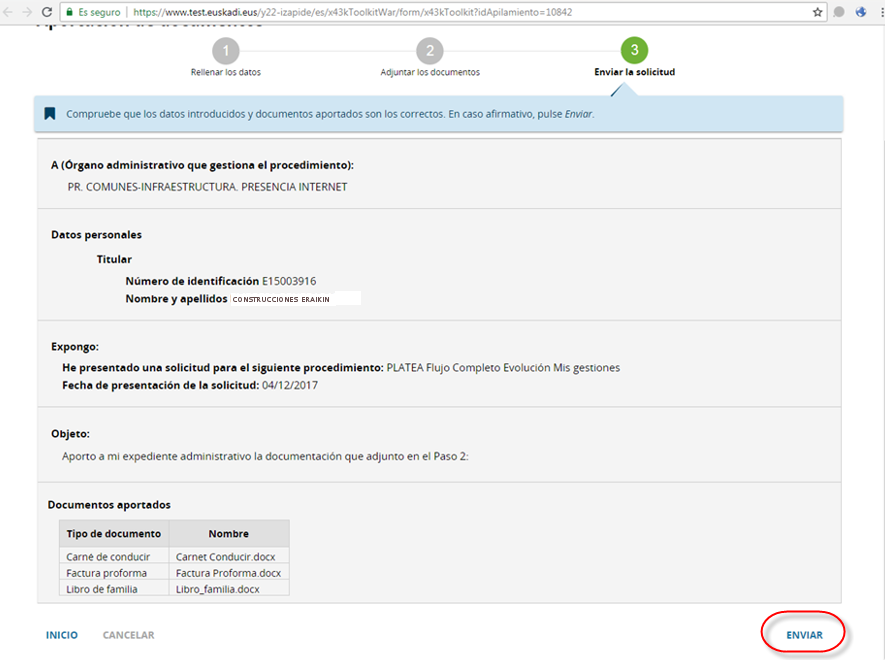Click the 'Adjuntar los documentos' step label
Viewport: 885px width, 660px height.
[430, 73]
